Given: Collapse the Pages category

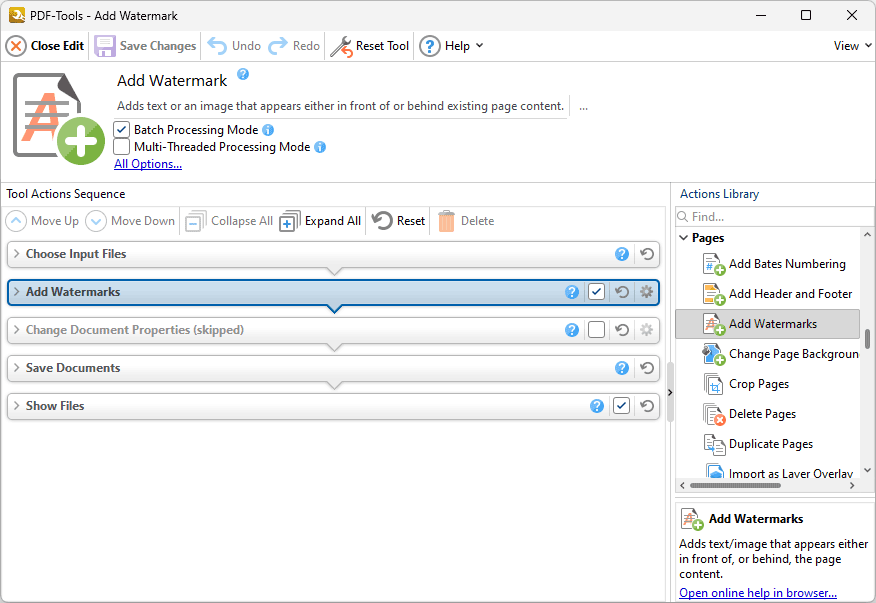Looking at the screenshot, I should point(683,238).
